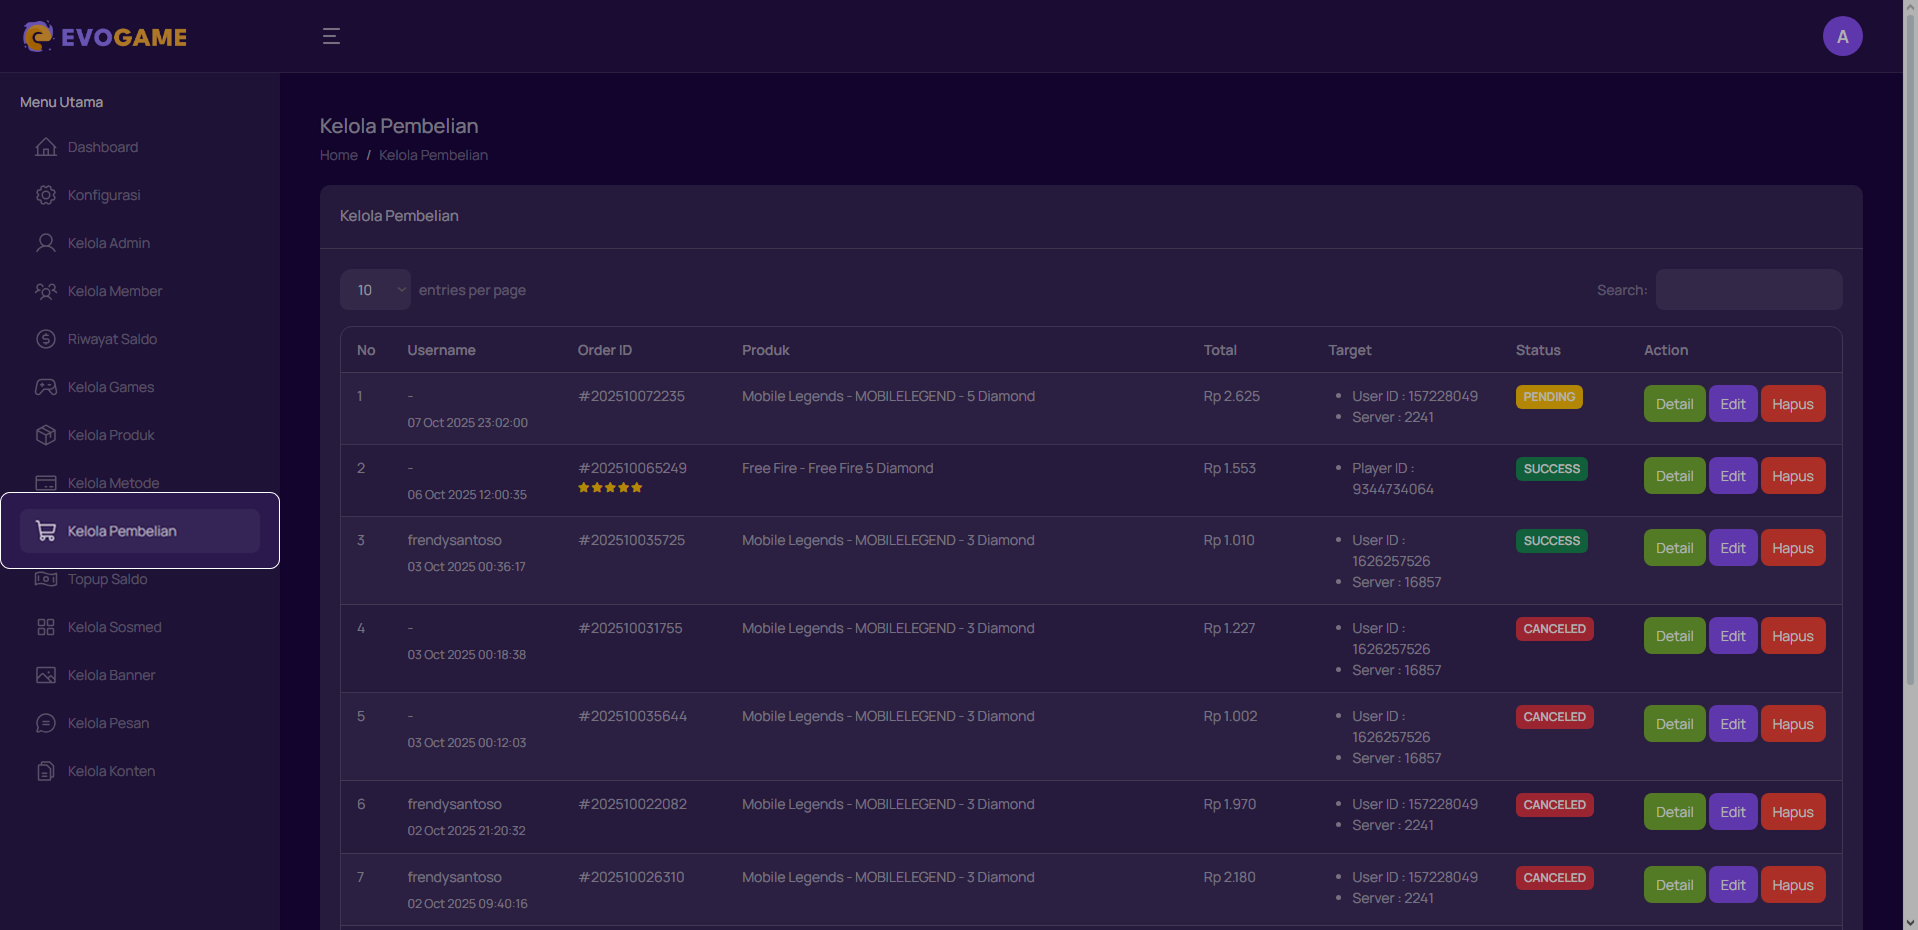Click the Kelola Pembelian cart icon
This screenshot has height=930, width=1918.
(46, 531)
